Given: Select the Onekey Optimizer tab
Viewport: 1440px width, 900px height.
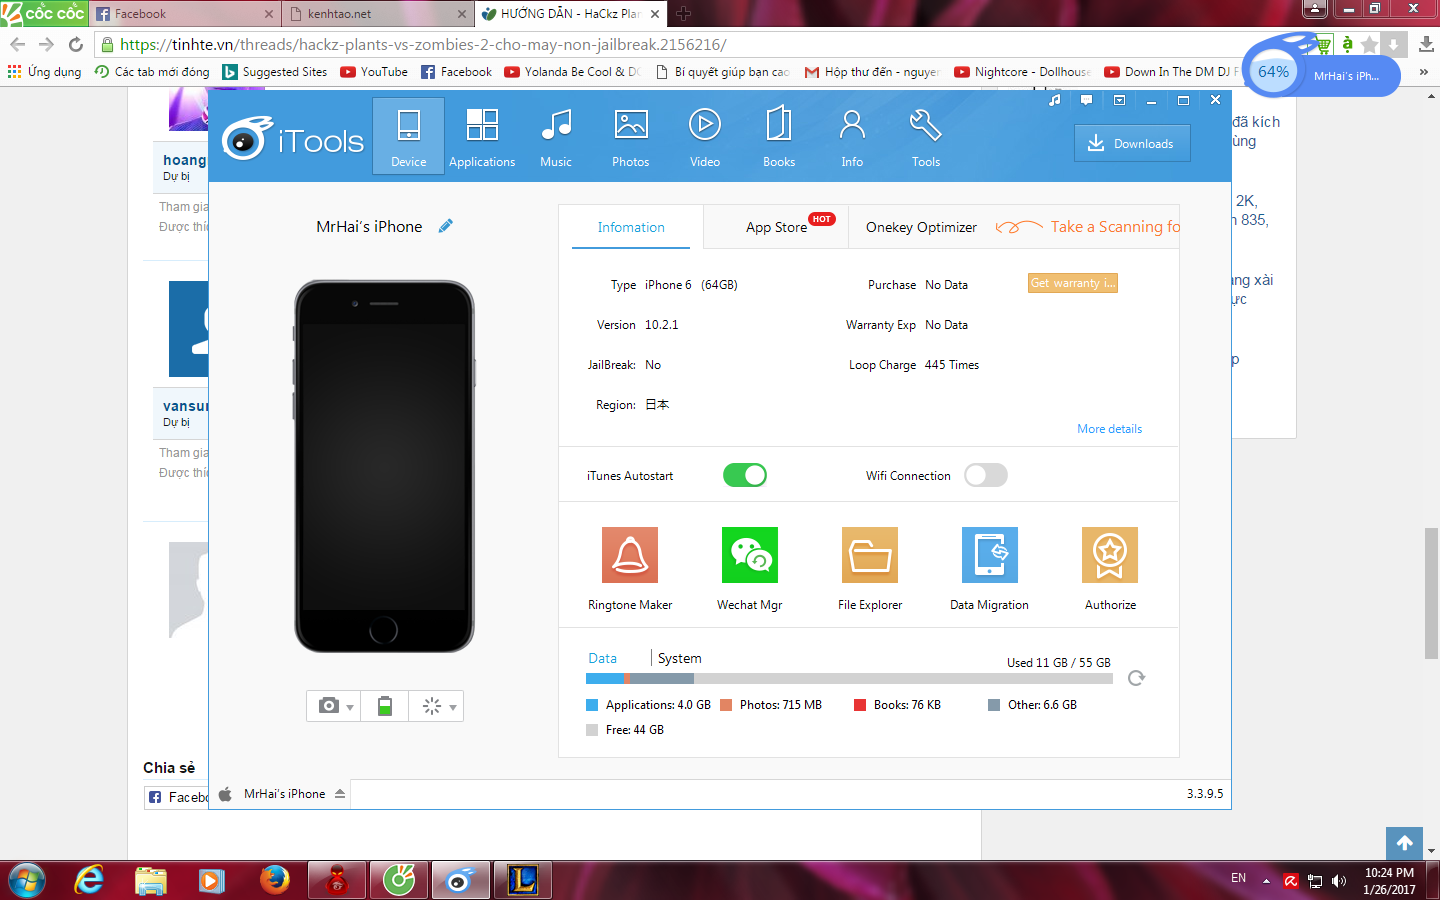Looking at the screenshot, I should coord(921,227).
